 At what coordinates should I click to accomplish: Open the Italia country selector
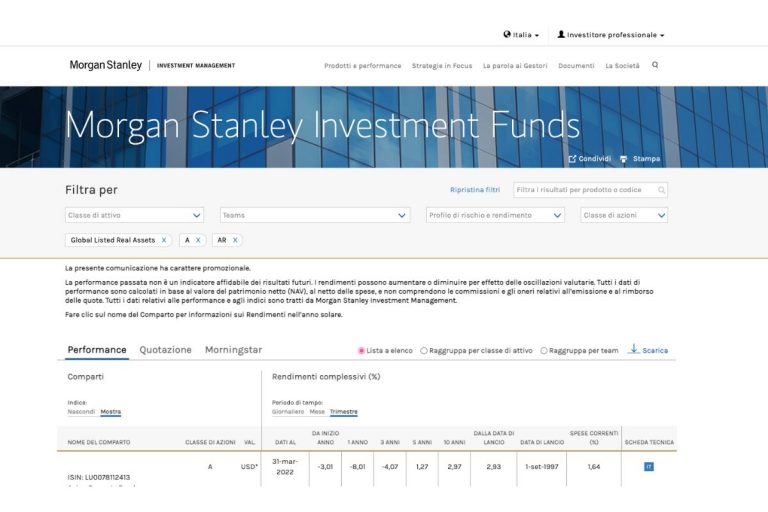521,35
